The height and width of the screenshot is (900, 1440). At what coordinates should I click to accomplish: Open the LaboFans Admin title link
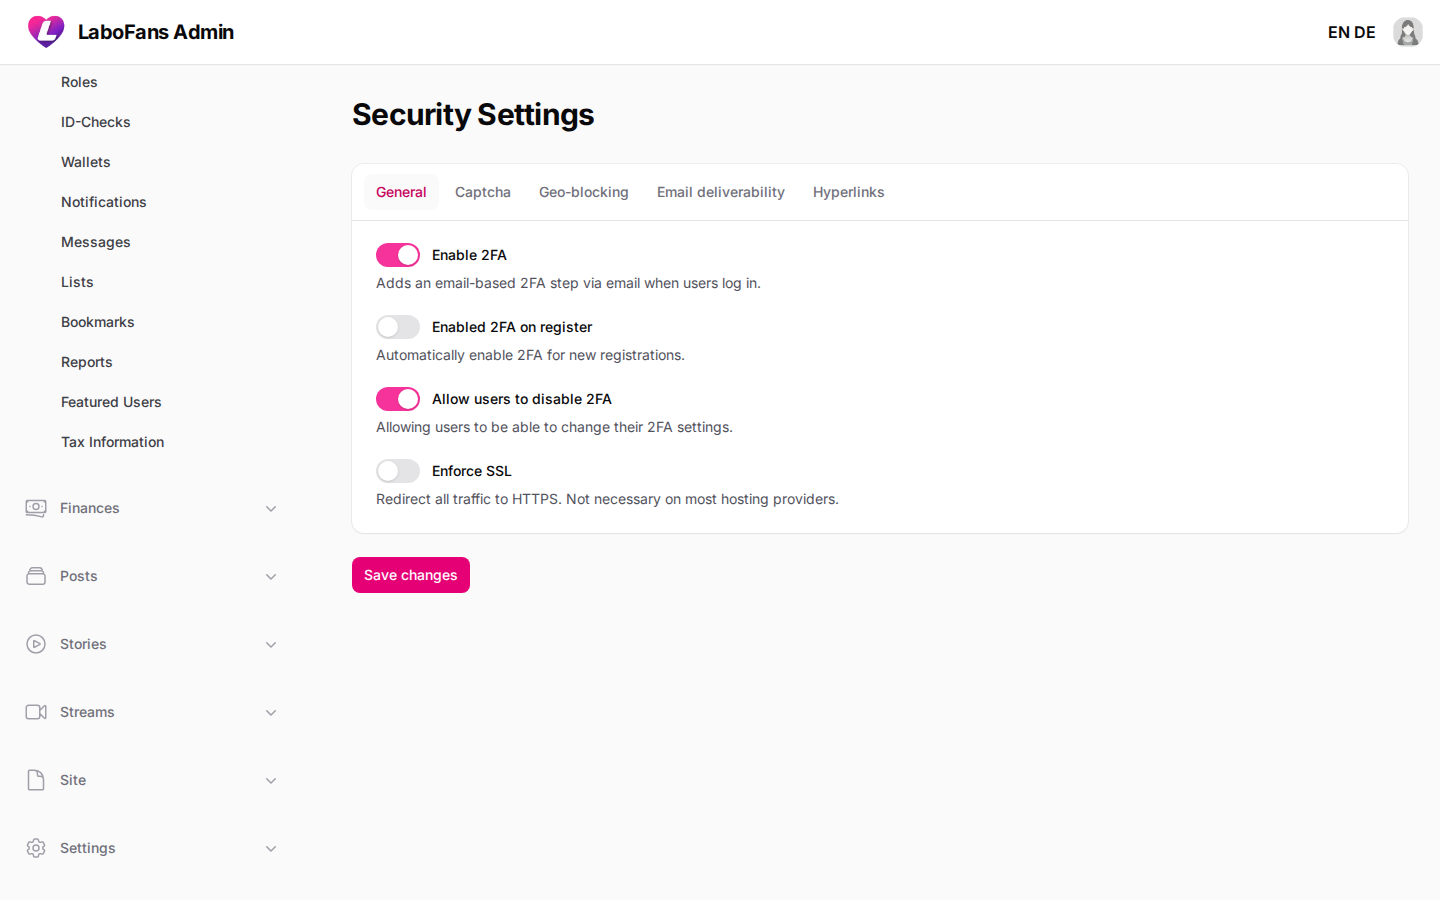point(156,32)
